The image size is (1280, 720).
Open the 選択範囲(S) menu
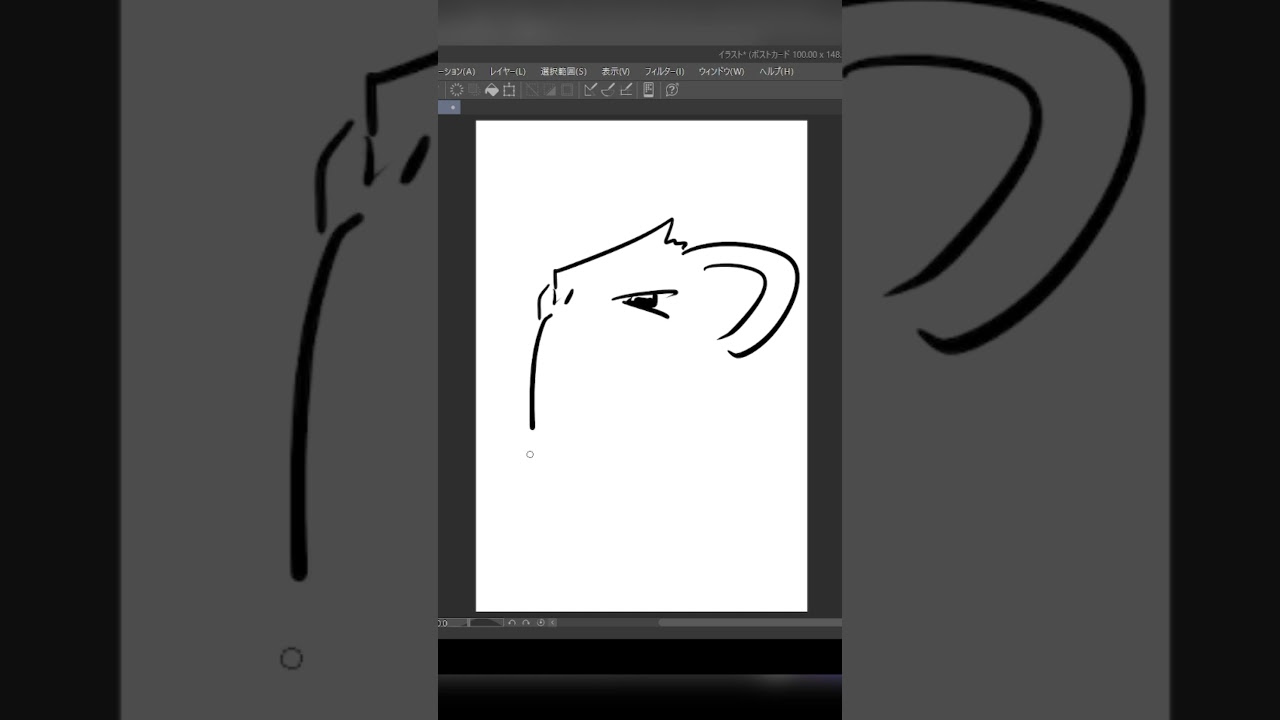pyautogui.click(x=563, y=72)
